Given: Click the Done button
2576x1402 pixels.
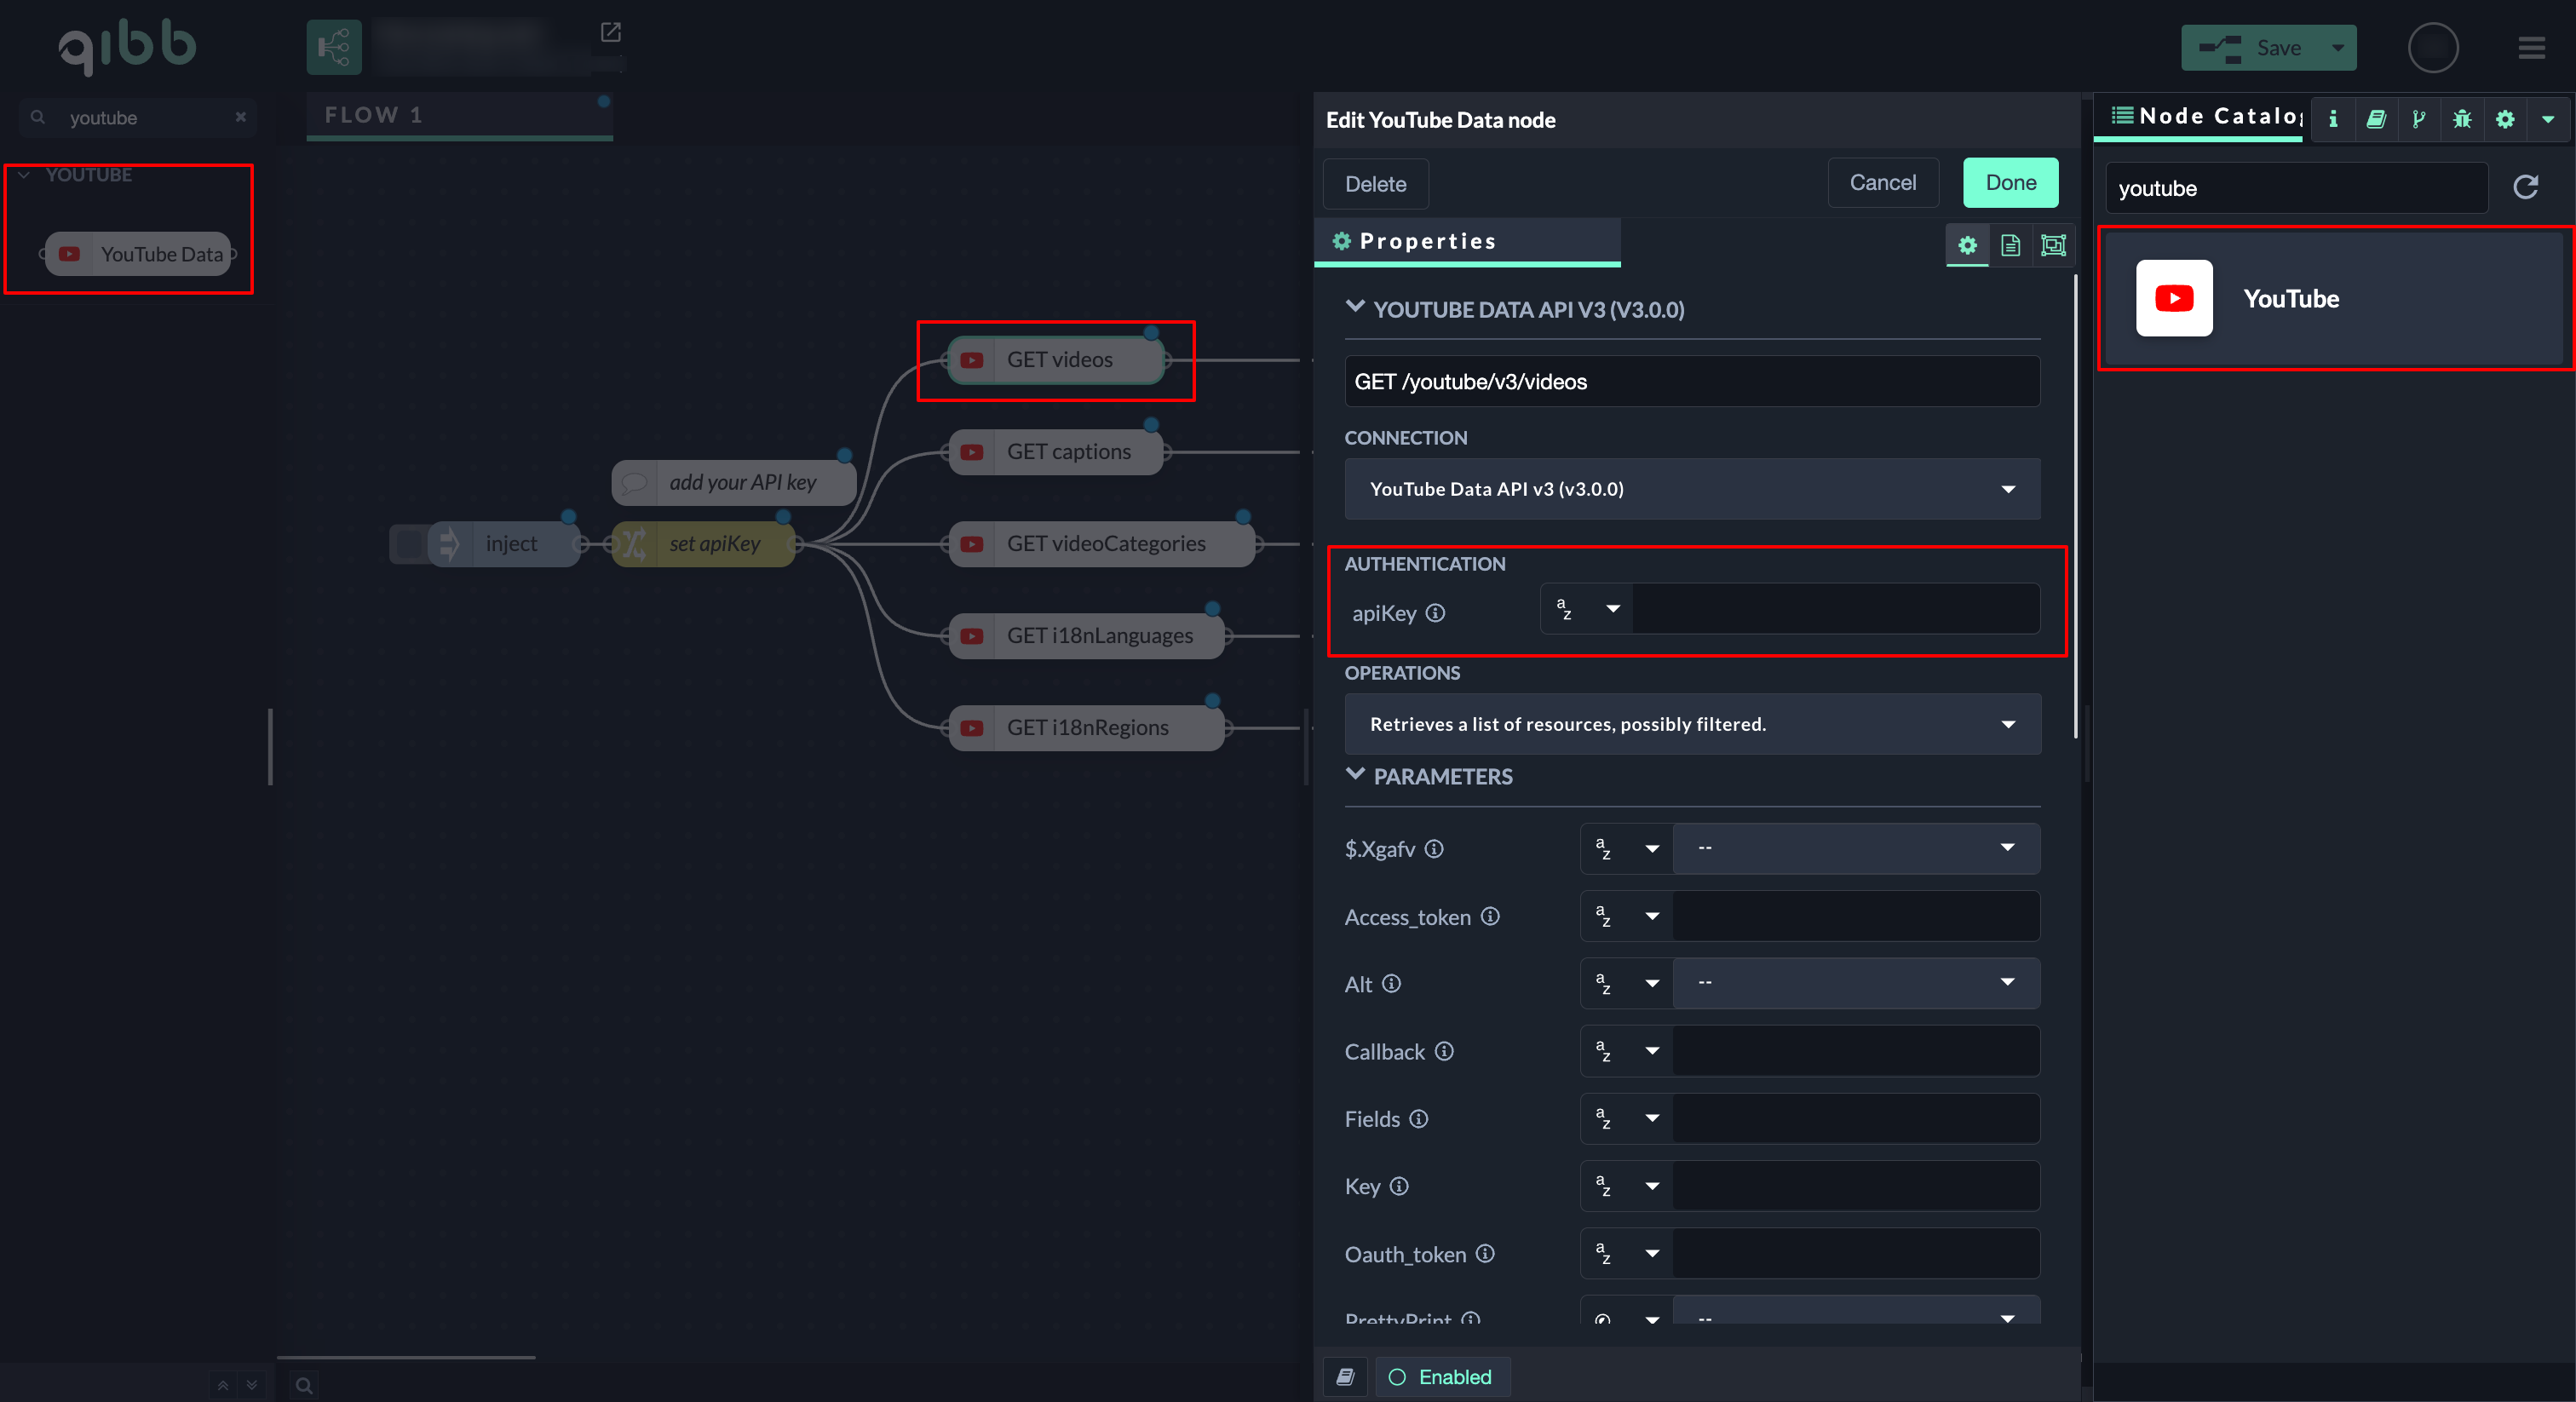Looking at the screenshot, I should click(x=2009, y=183).
